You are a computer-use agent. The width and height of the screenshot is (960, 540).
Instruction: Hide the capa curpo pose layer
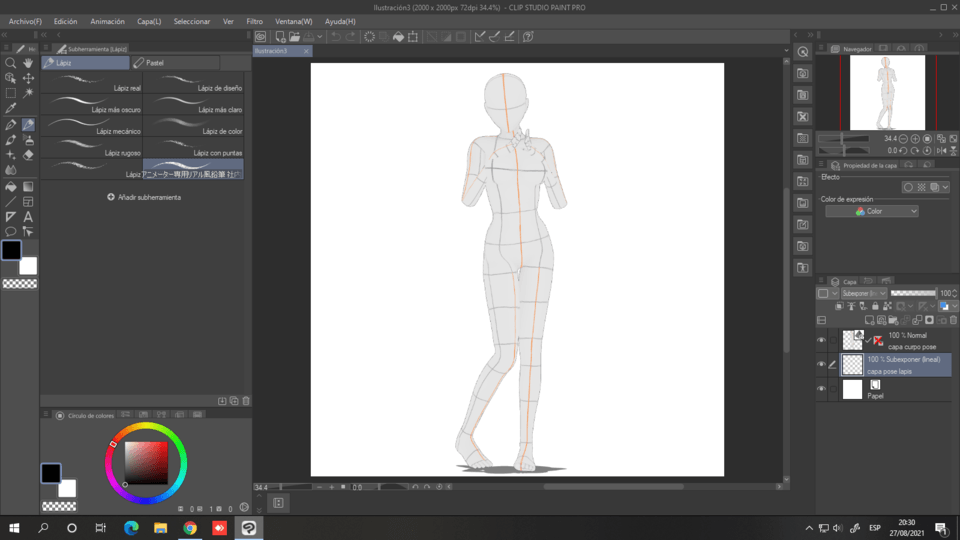(822, 340)
